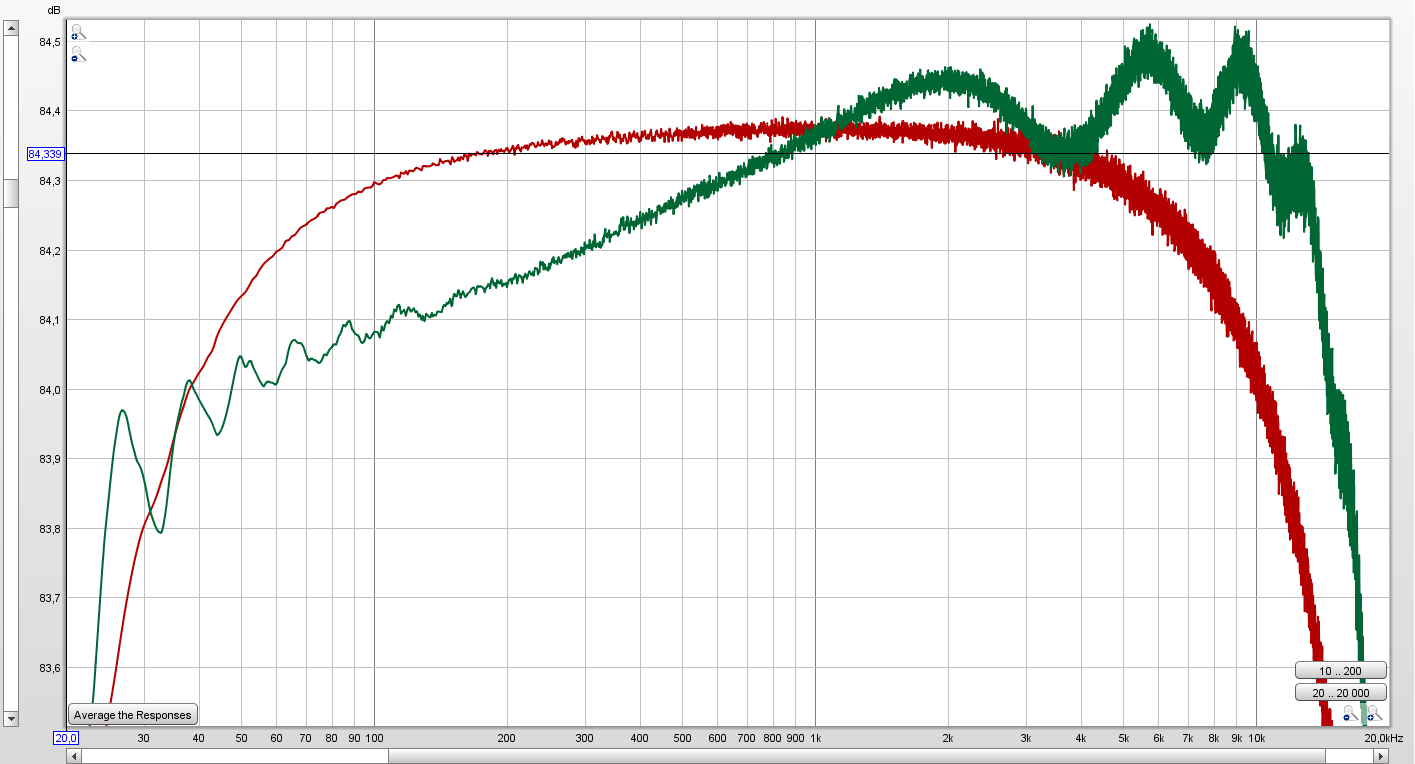Click the 100 frequency axis label
Viewport: 1415px width, 764px height.
(x=374, y=738)
